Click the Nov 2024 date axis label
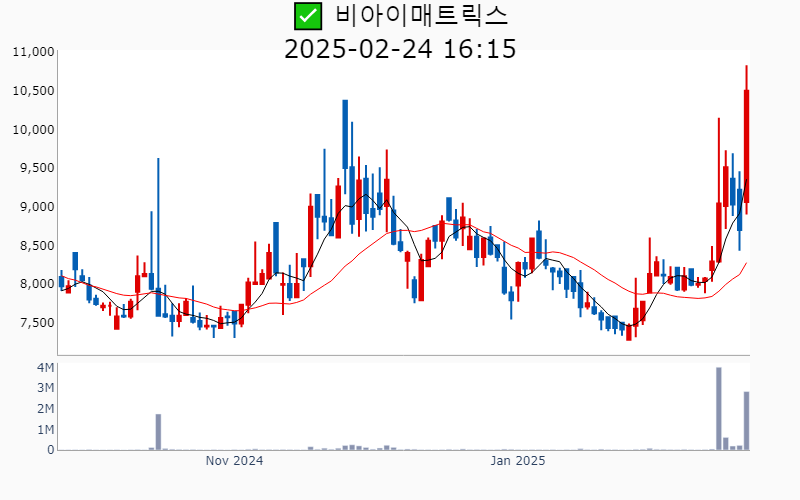 pos(234,461)
